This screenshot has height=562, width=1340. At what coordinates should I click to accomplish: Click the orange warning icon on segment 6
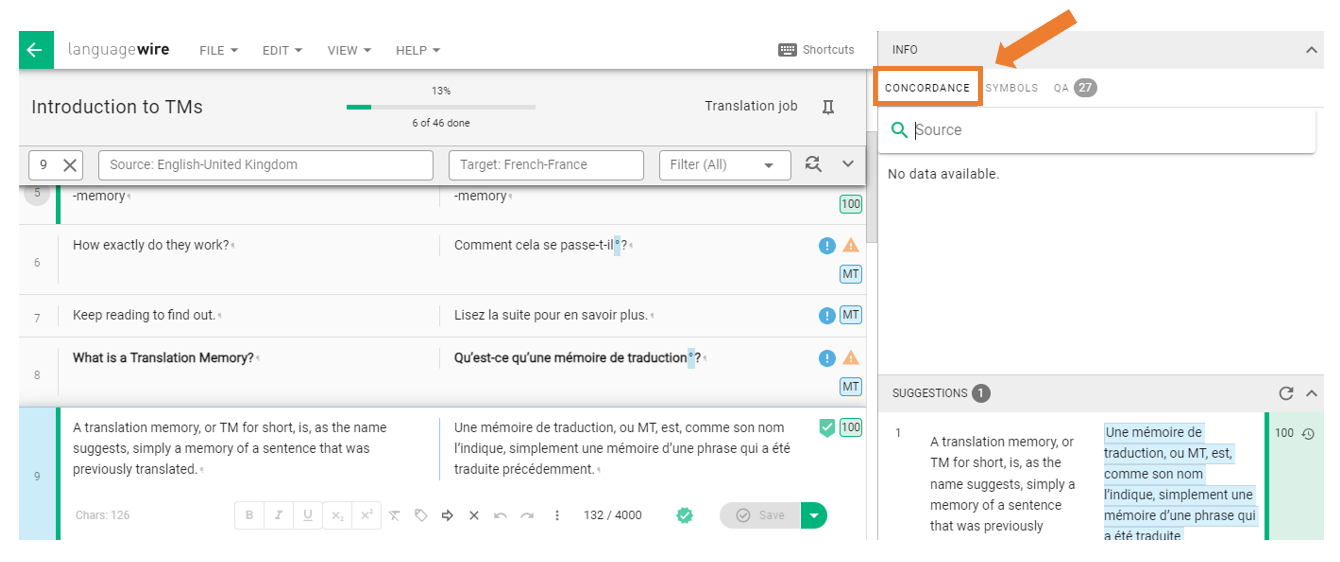click(x=851, y=246)
